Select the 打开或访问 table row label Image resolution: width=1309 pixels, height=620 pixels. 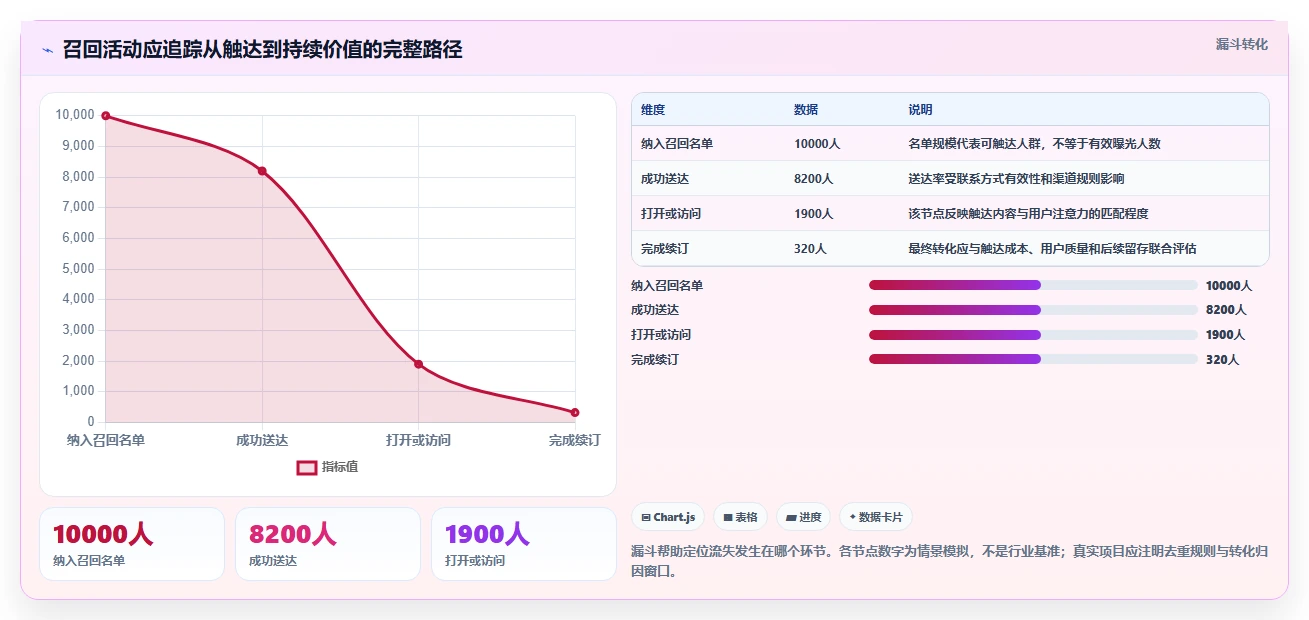671,214
